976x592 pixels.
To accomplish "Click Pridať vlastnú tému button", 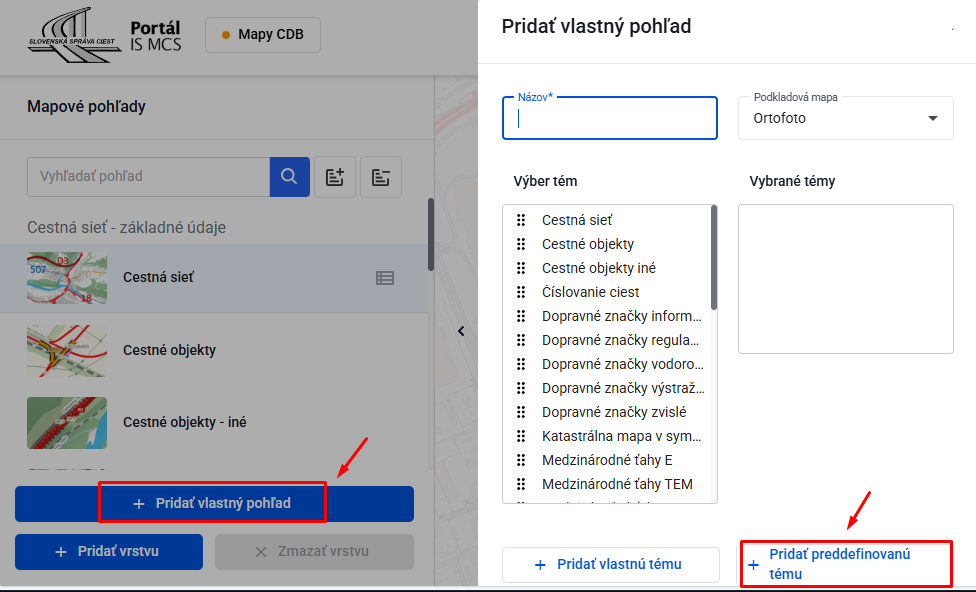I will click(610, 565).
